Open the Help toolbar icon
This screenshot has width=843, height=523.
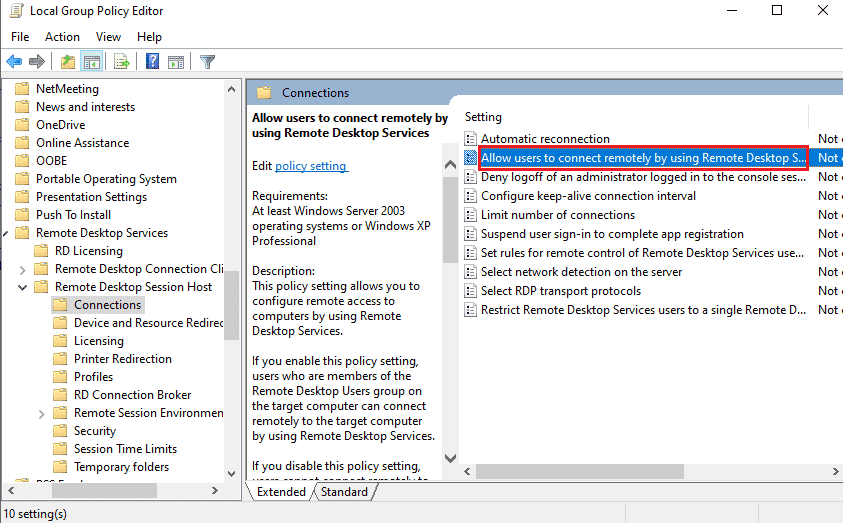(153, 62)
